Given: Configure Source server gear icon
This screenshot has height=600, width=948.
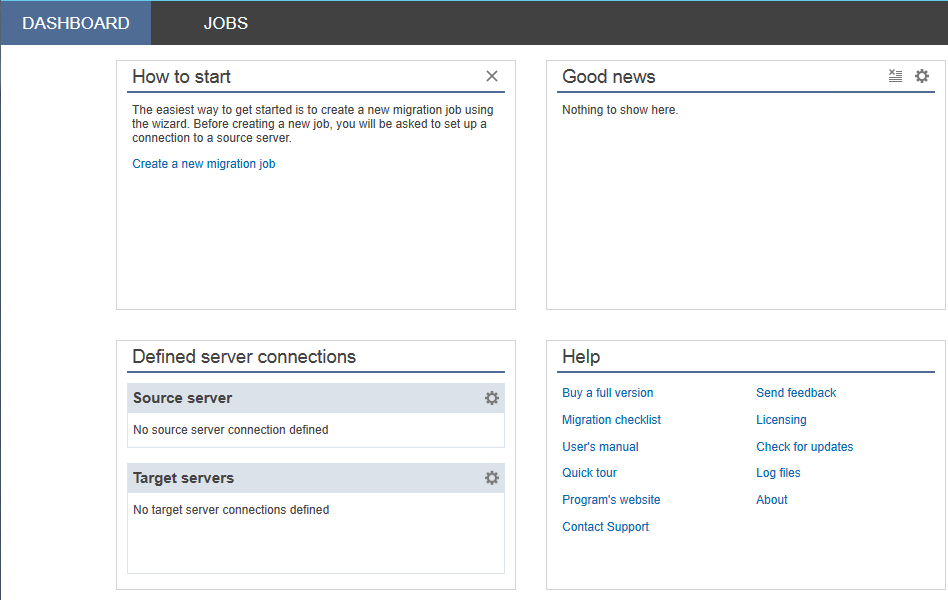Looking at the screenshot, I should (x=492, y=398).
